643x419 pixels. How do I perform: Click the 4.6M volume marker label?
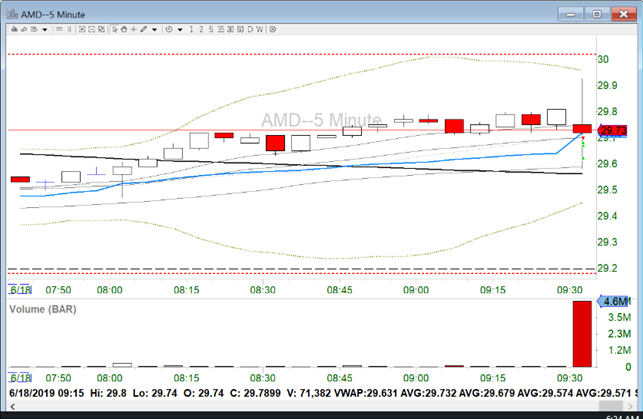pyautogui.click(x=615, y=301)
